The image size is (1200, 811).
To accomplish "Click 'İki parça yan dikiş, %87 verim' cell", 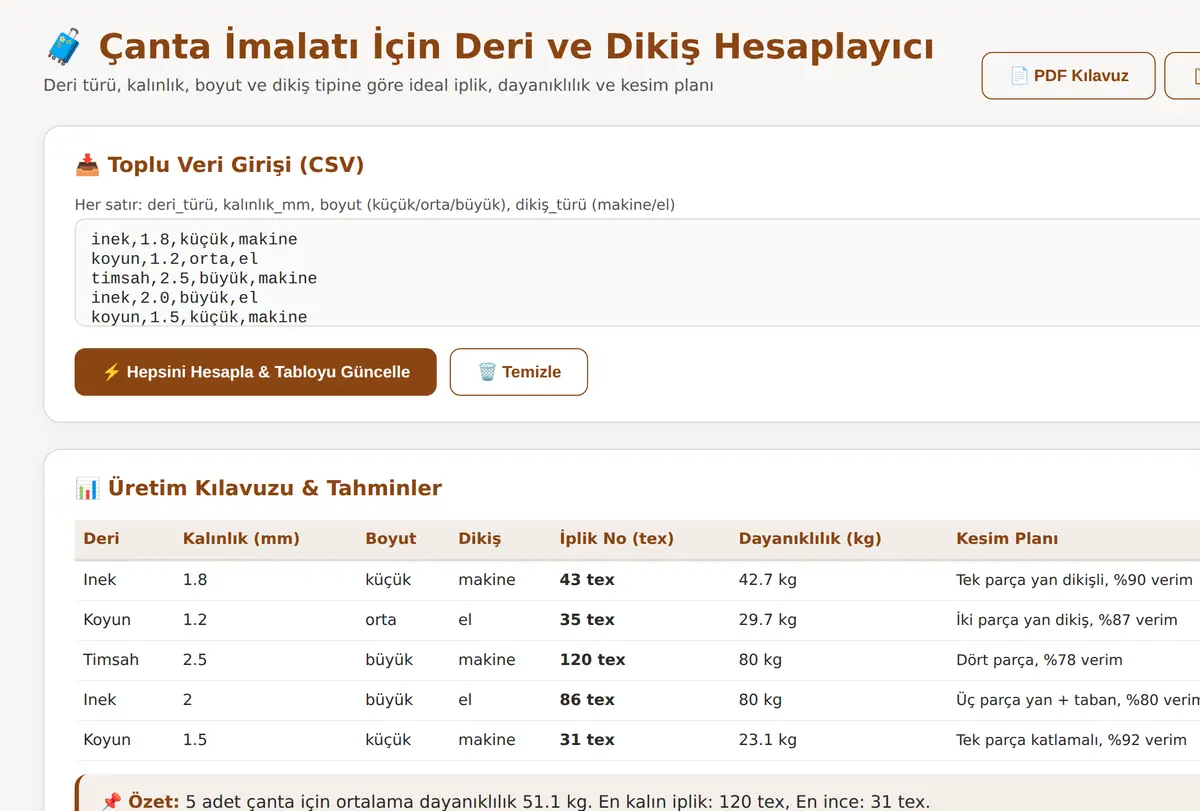I will point(1067,620).
